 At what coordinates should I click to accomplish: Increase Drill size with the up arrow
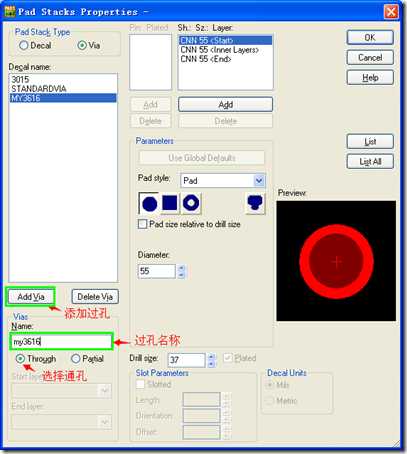(211, 357)
